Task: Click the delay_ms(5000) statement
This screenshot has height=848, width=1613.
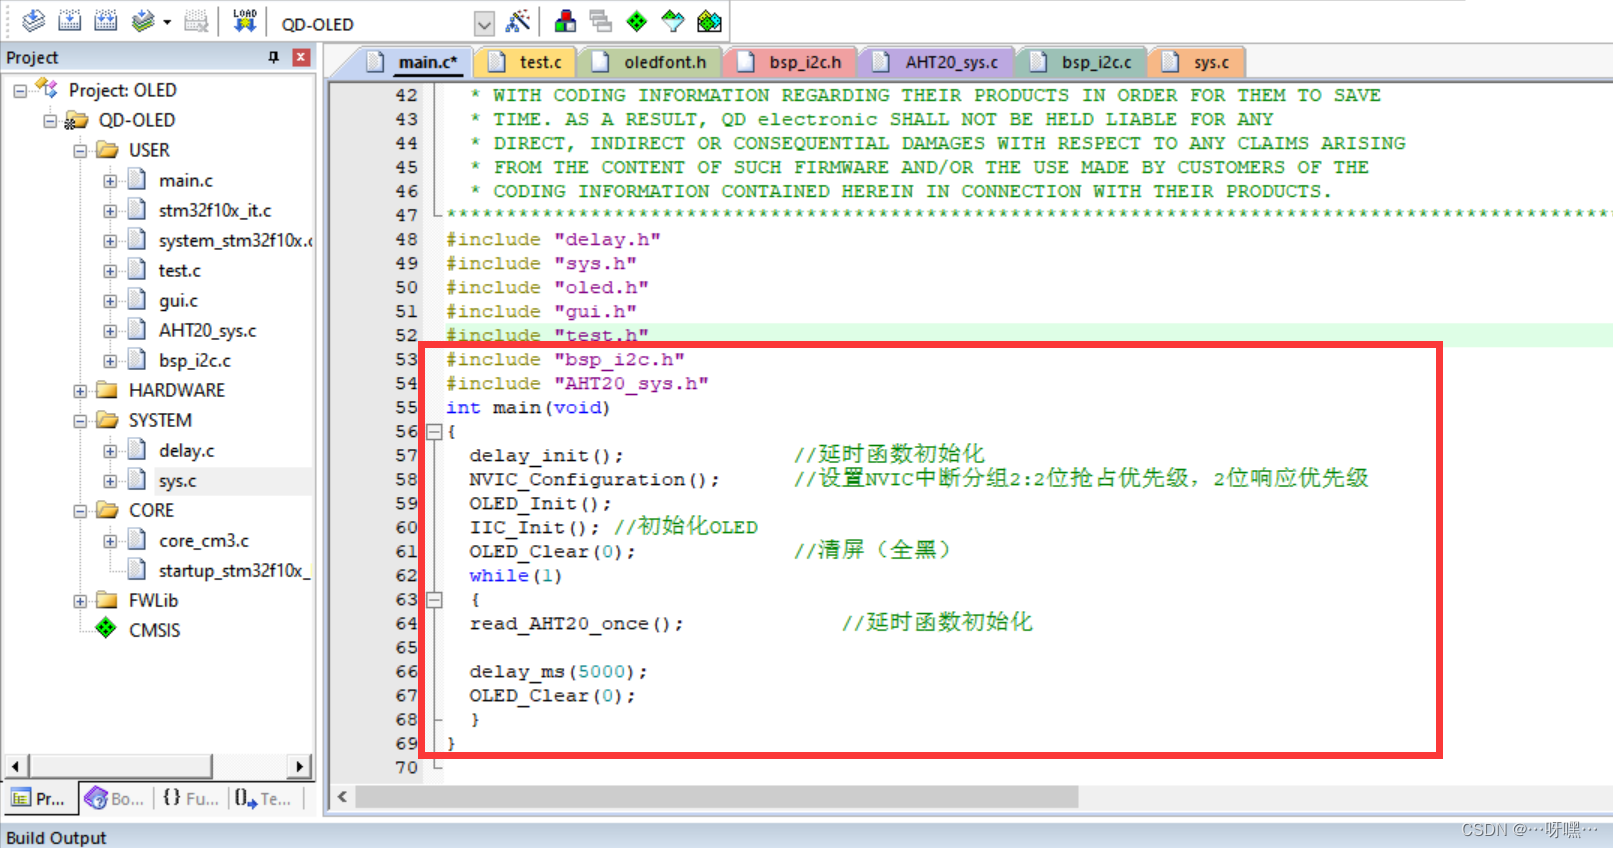Action: point(559,672)
